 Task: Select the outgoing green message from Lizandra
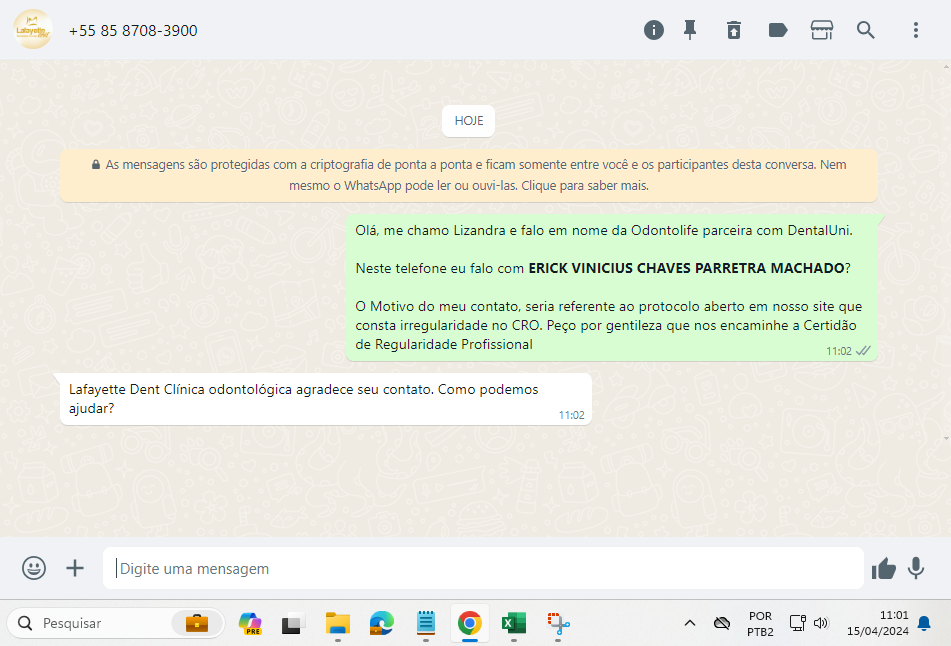pos(611,288)
